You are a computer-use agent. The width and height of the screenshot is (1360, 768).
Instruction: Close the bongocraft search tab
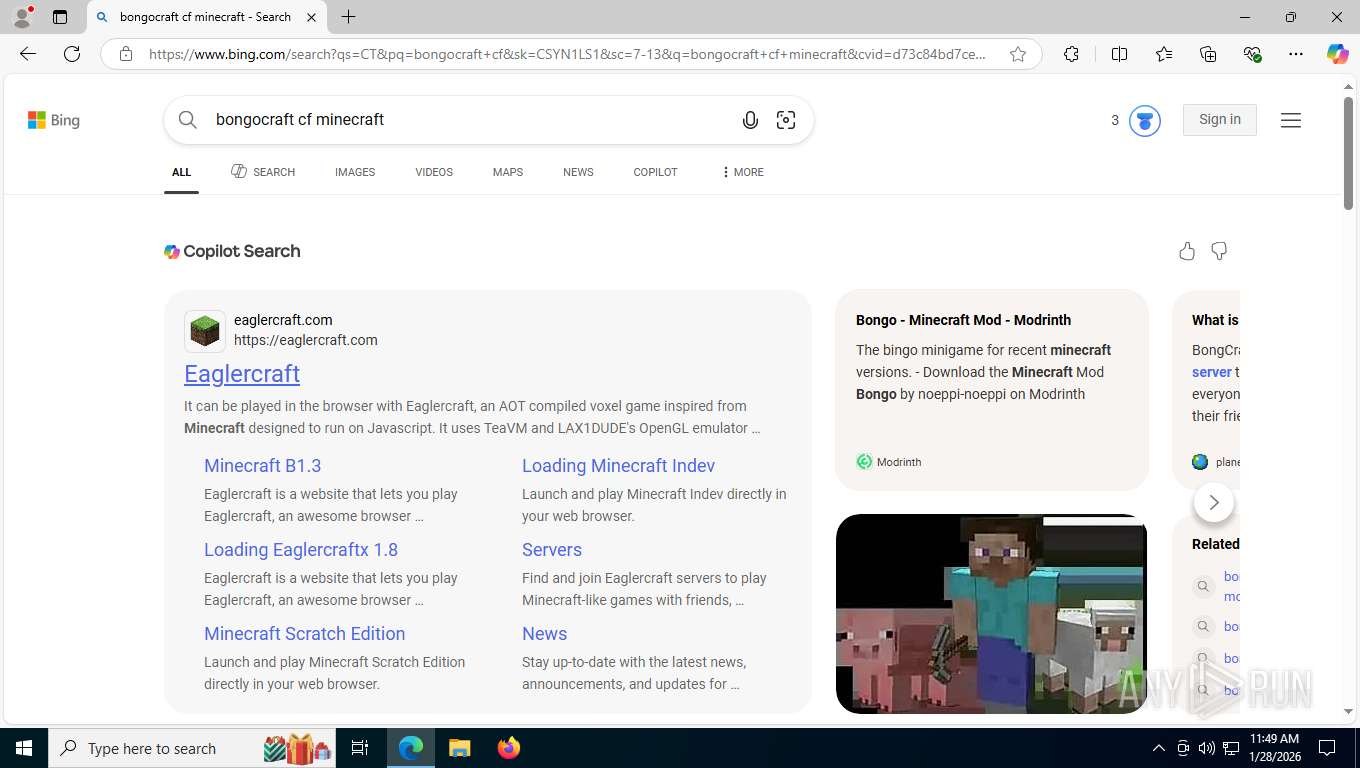point(311,17)
